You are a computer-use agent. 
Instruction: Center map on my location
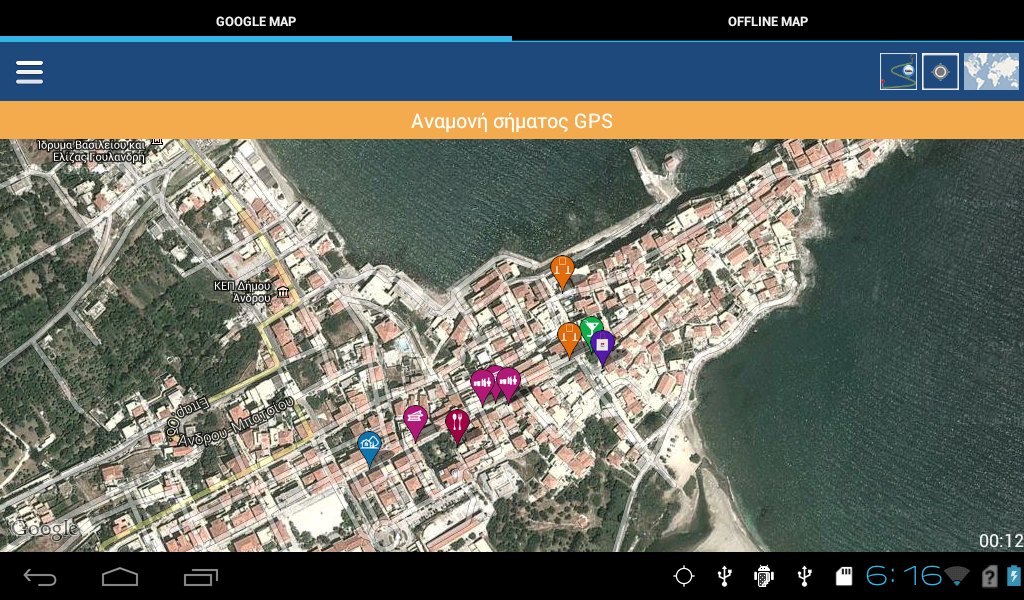pyautogui.click(x=940, y=71)
